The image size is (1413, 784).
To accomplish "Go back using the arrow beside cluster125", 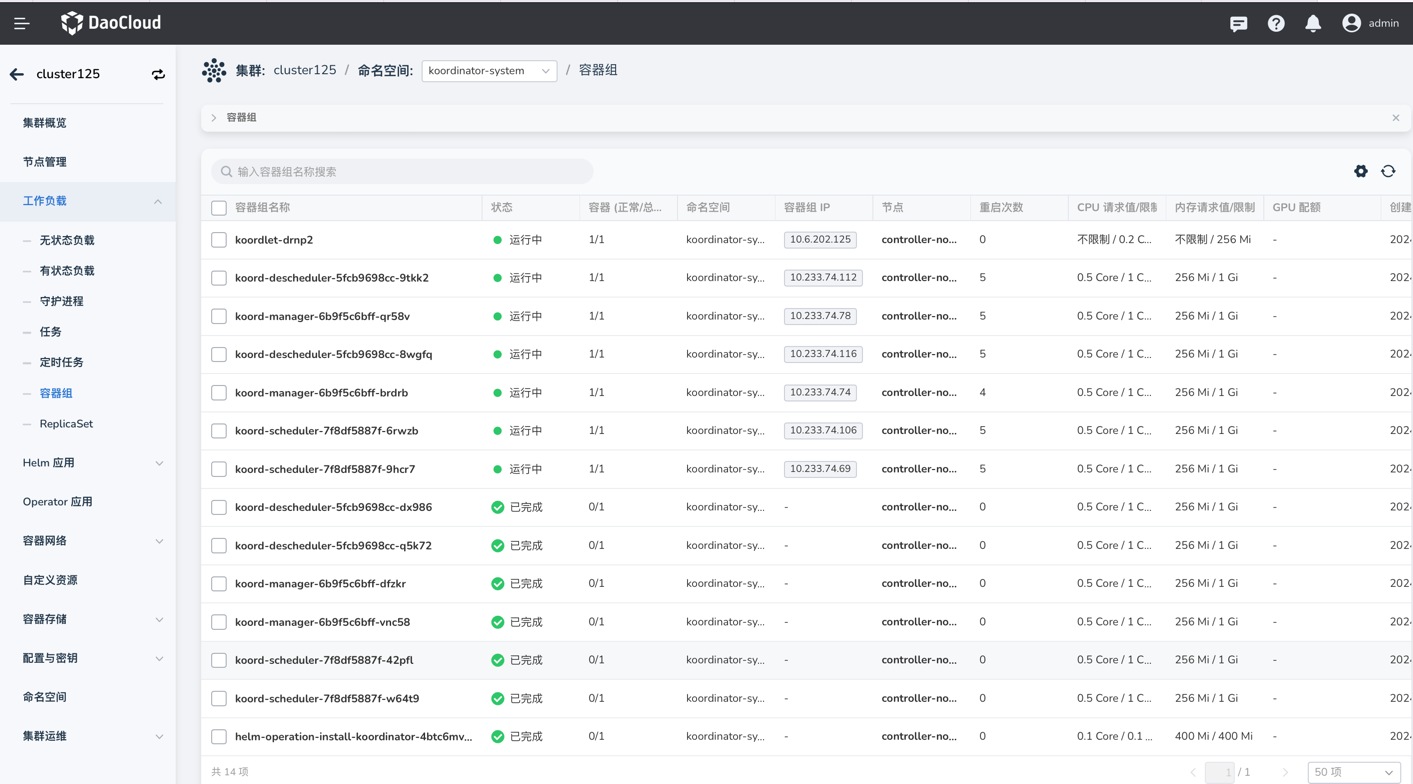I will [x=17, y=74].
